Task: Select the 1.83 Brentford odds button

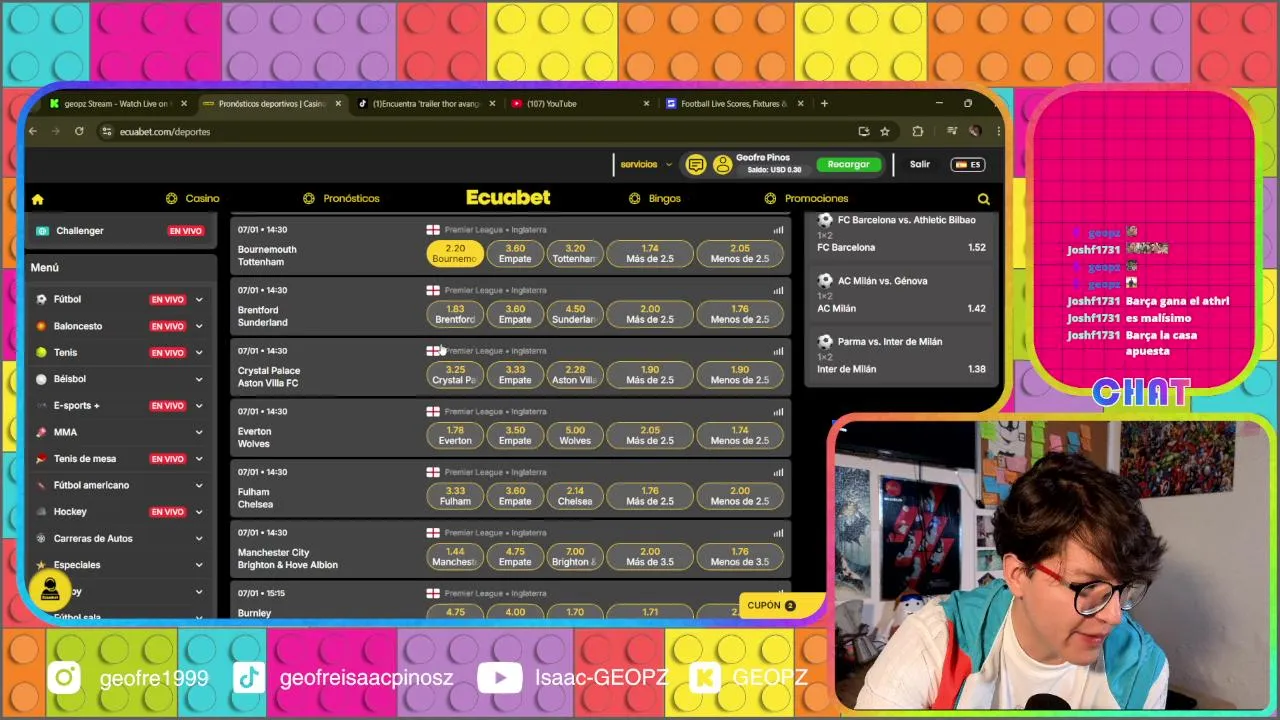Action: [x=455, y=315]
